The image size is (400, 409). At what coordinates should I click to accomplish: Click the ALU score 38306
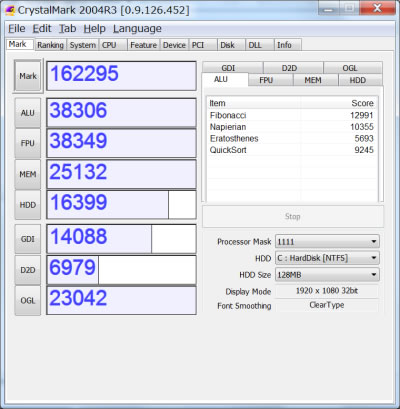[x=121, y=113]
